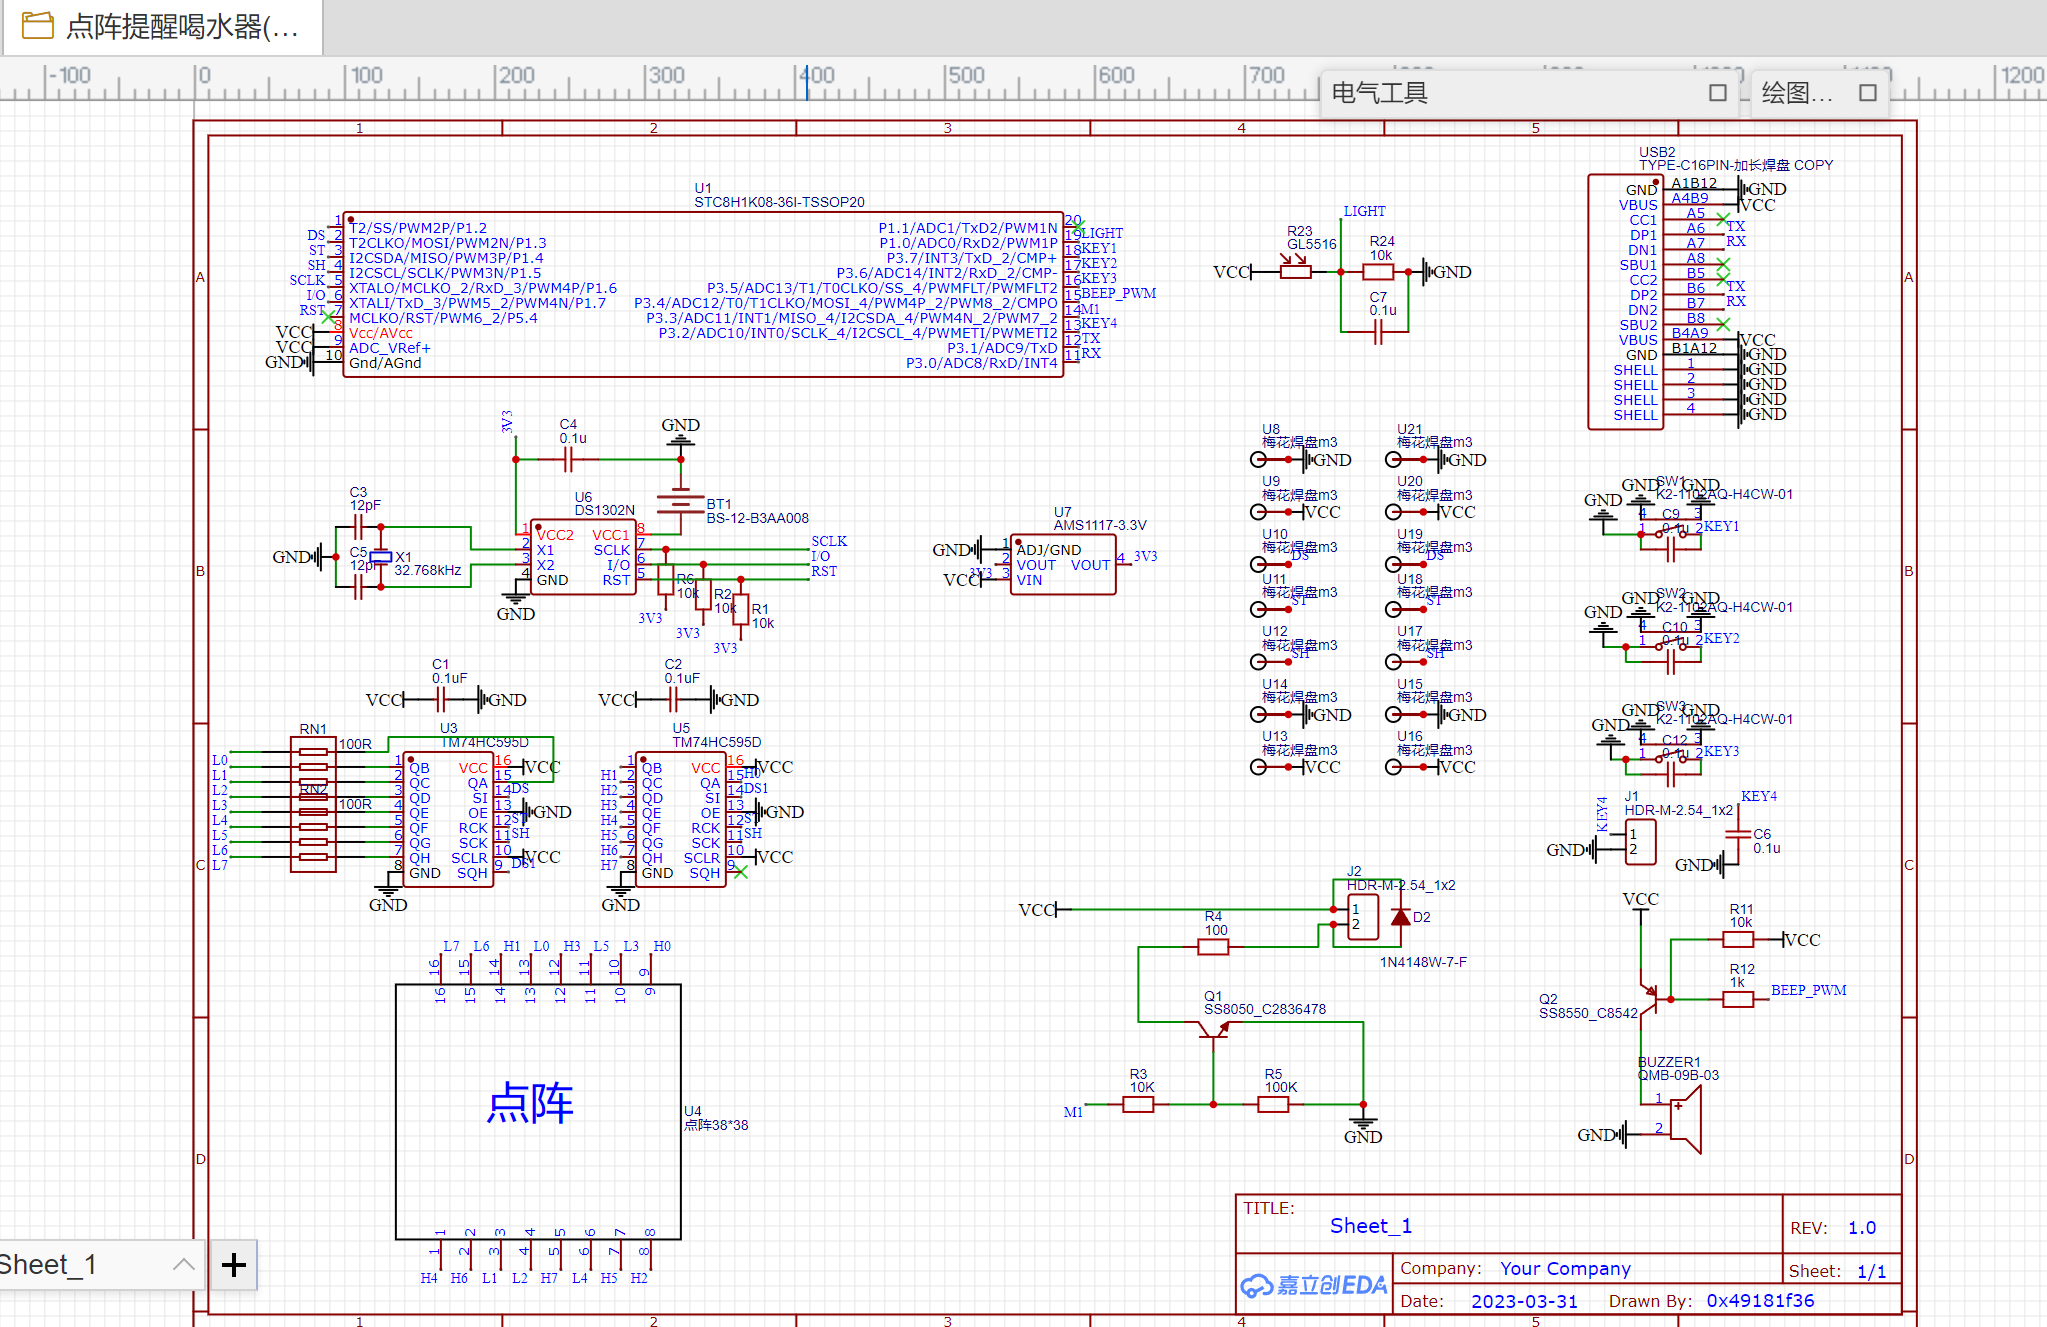
Task: Click the REV value "1.0"
Action: (1861, 1228)
